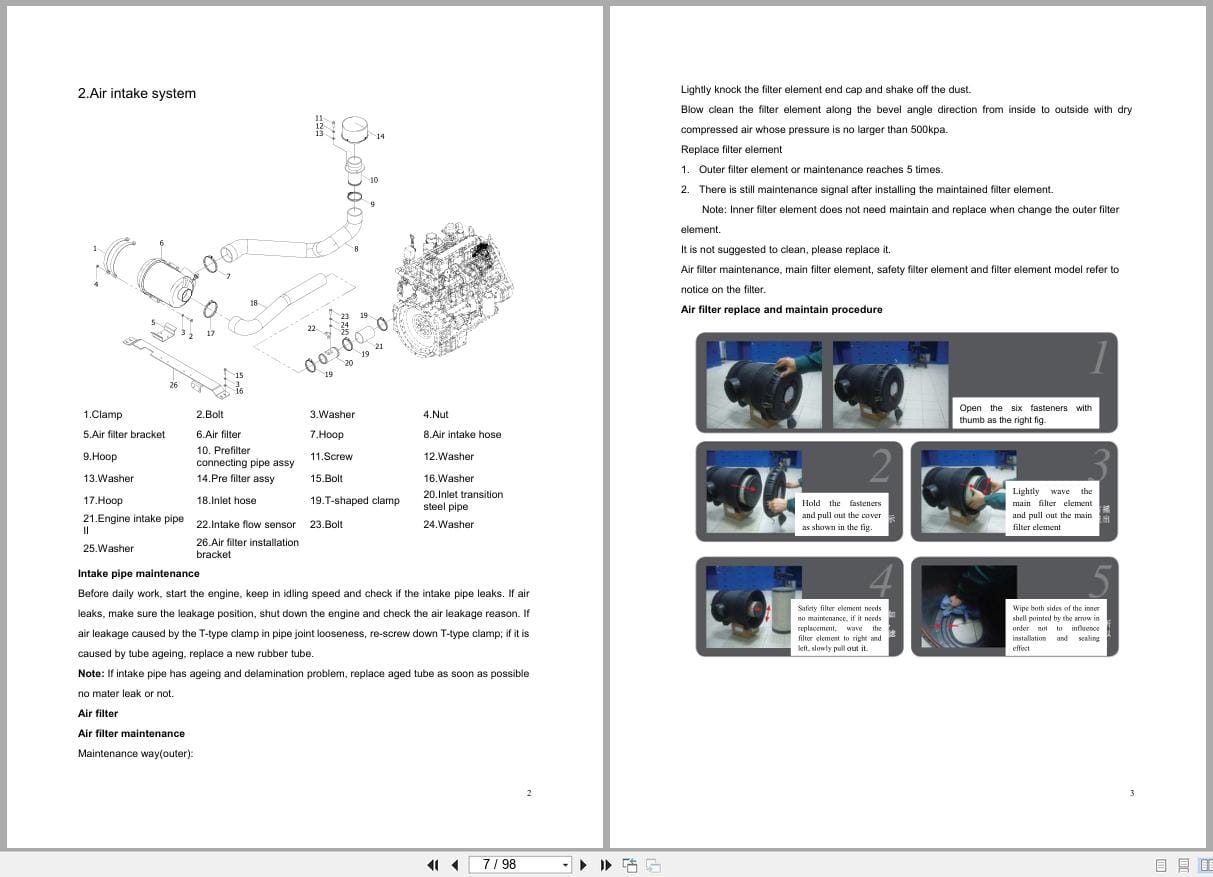This screenshot has height=877, width=1213.
Task: Click the right page number 3
Action: tap(1132, 793)
